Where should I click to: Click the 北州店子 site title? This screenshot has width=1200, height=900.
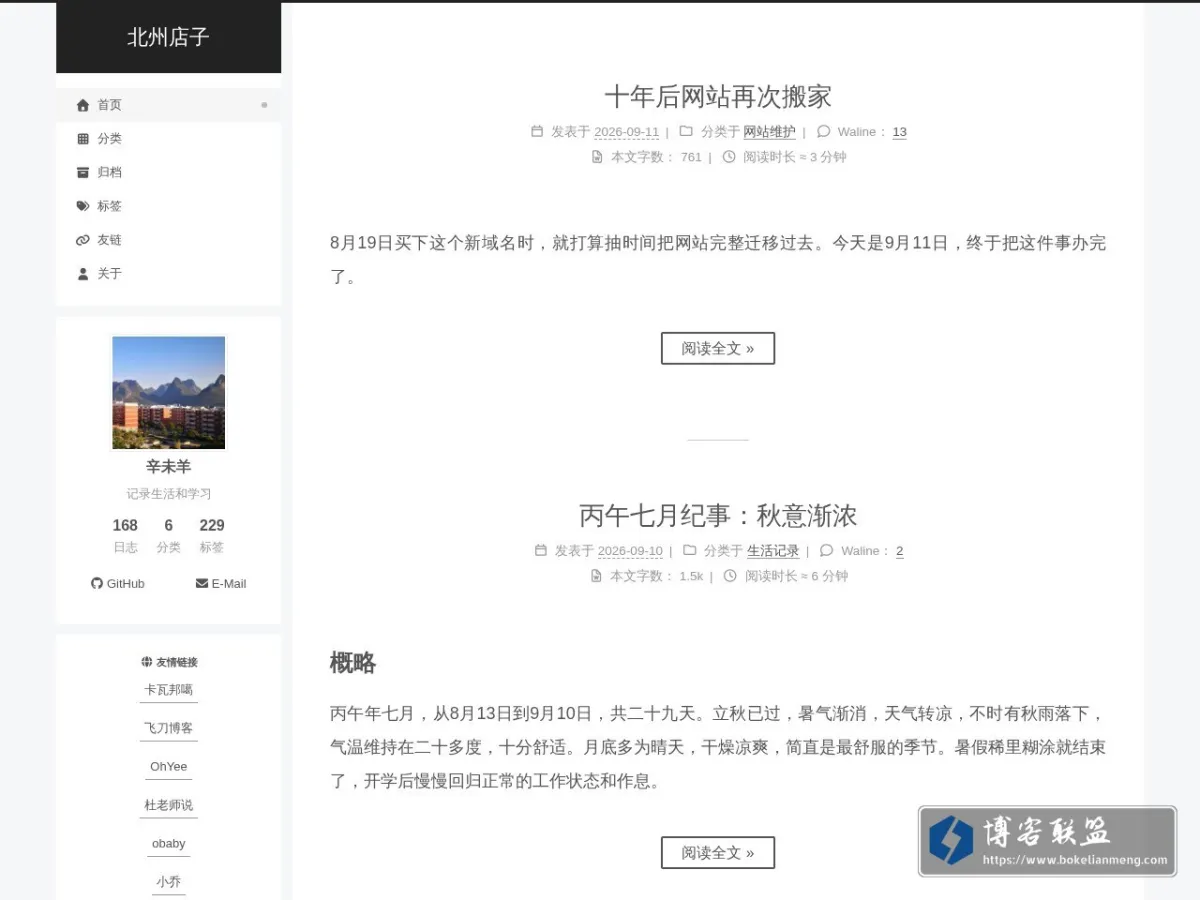click(168, 37)
